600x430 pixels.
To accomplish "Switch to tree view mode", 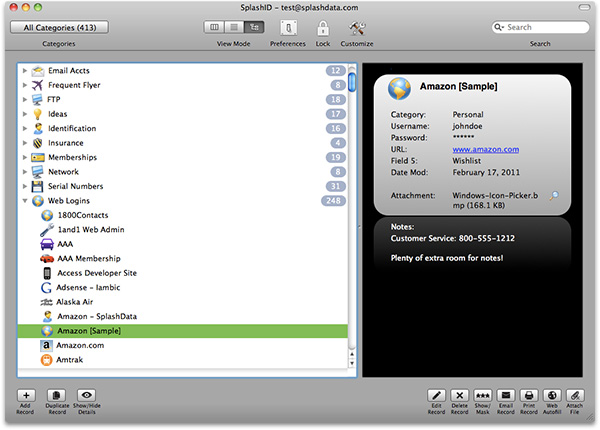I will pyautogui.click(x=254, y=27).
